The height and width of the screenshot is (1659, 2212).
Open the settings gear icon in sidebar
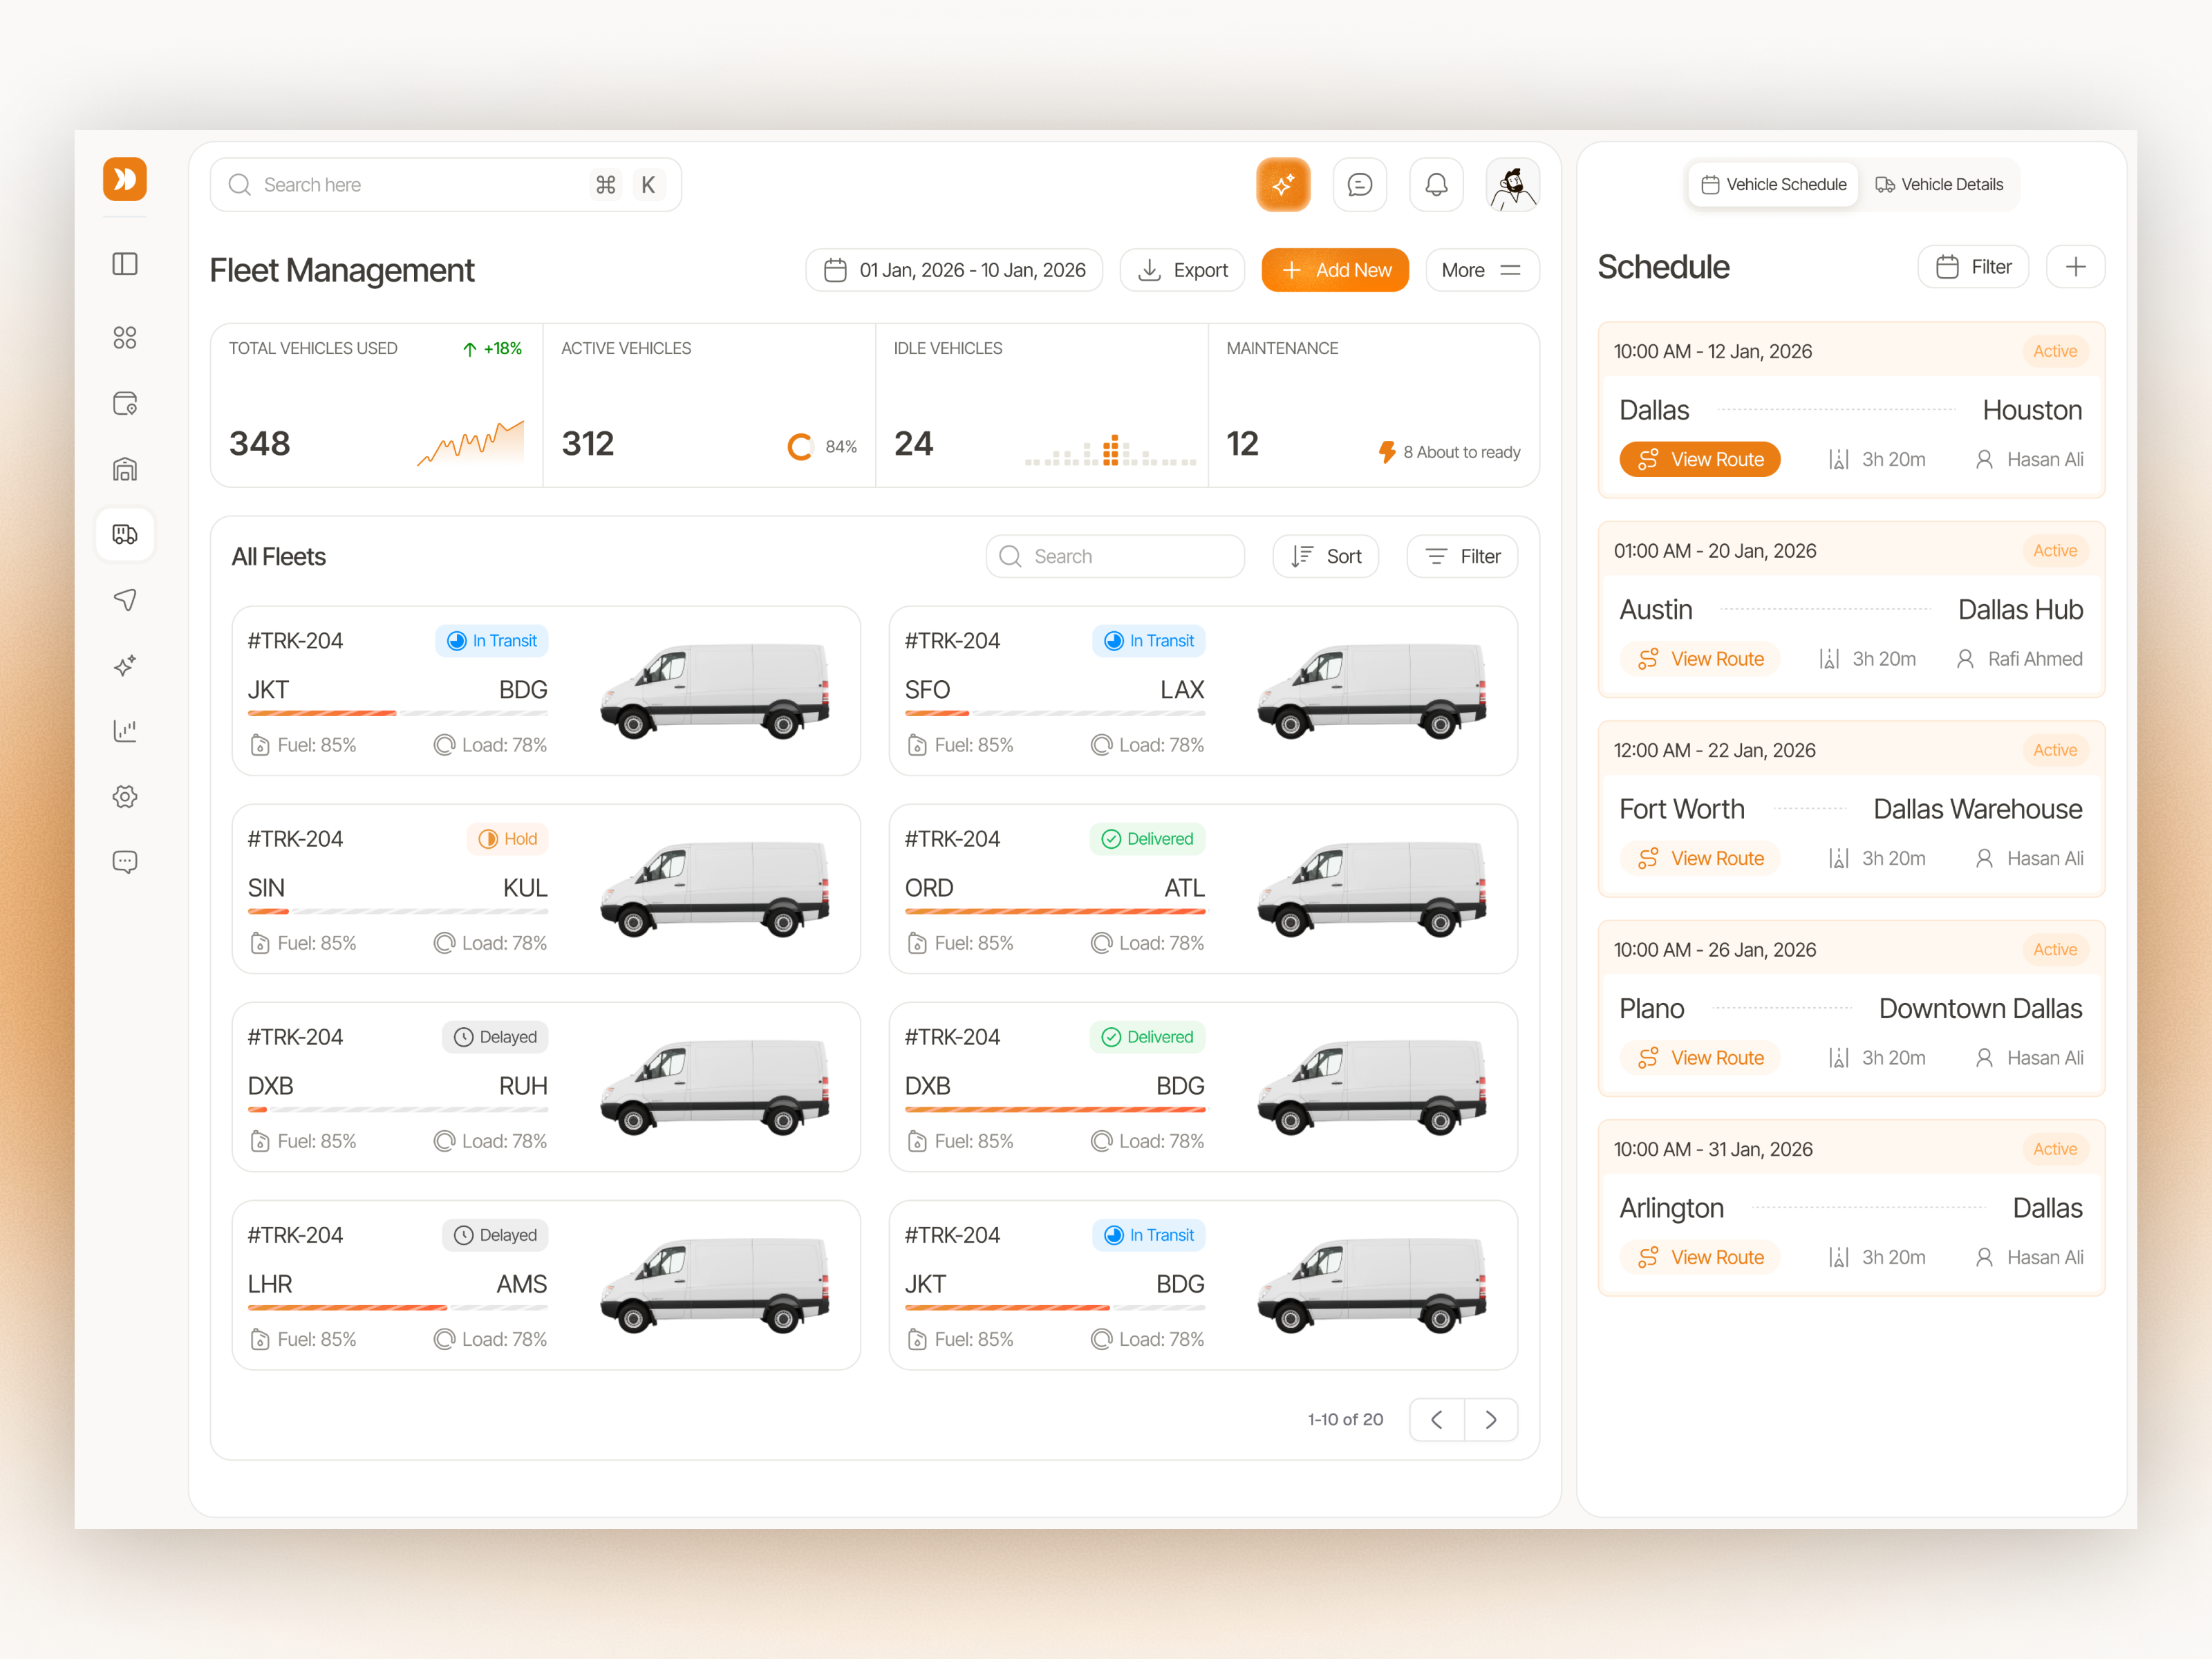[125, 797]
